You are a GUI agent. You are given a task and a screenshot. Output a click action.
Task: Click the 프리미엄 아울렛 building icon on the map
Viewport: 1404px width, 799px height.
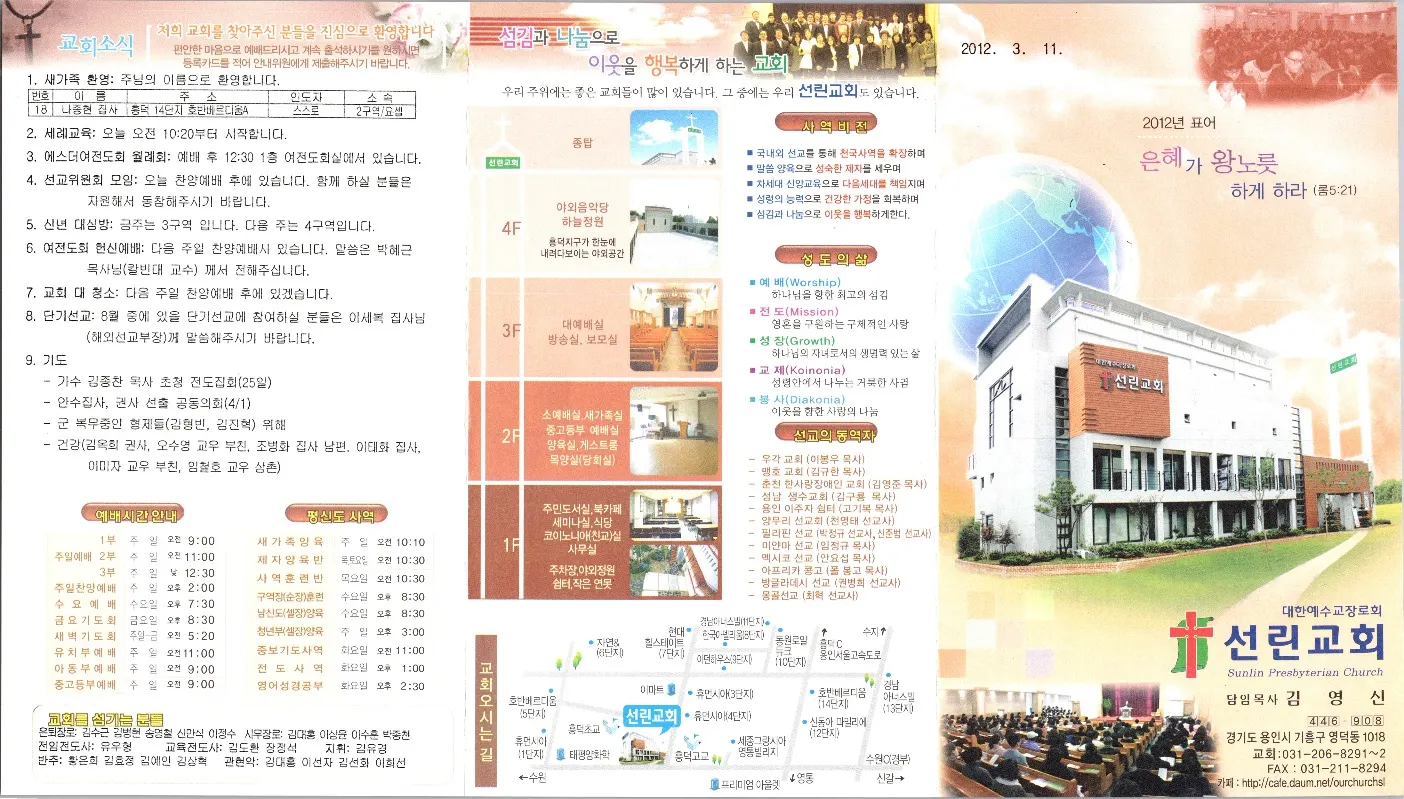click(713, 784)
